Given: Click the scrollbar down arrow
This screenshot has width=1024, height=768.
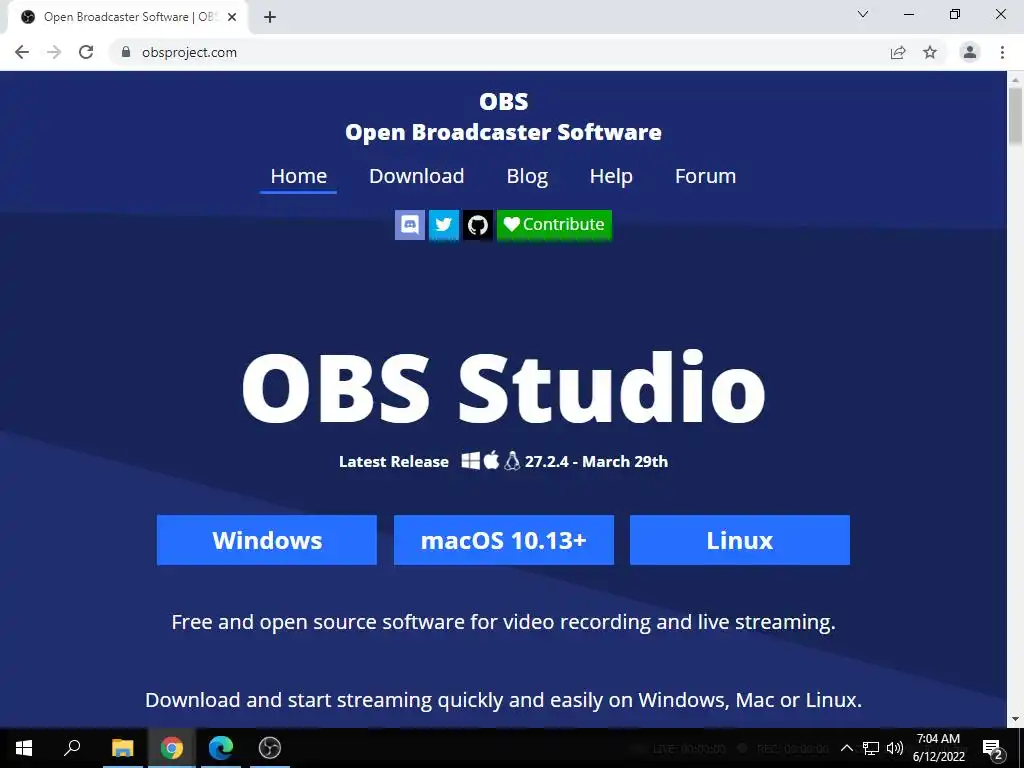Looking at the screenshot, I should pyautogui.click(x=1015, y=719).
